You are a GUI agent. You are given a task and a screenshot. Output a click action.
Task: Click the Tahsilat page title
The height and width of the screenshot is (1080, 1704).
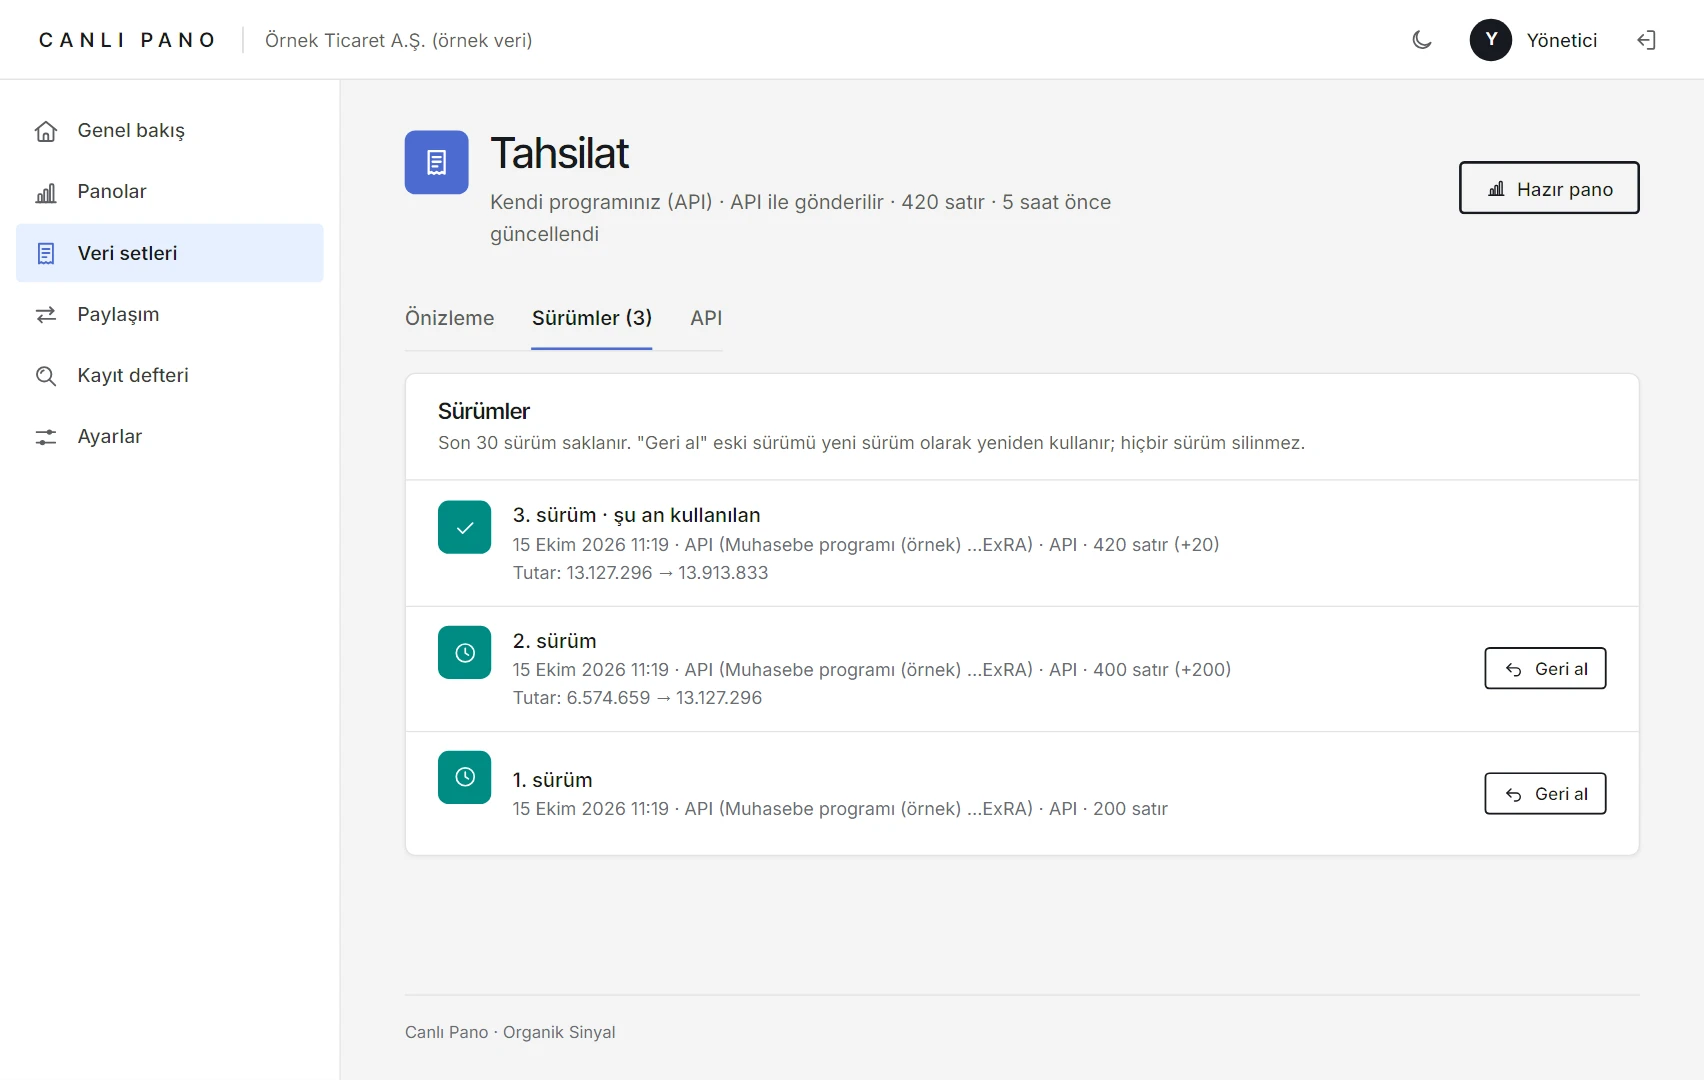pos(559,154)
